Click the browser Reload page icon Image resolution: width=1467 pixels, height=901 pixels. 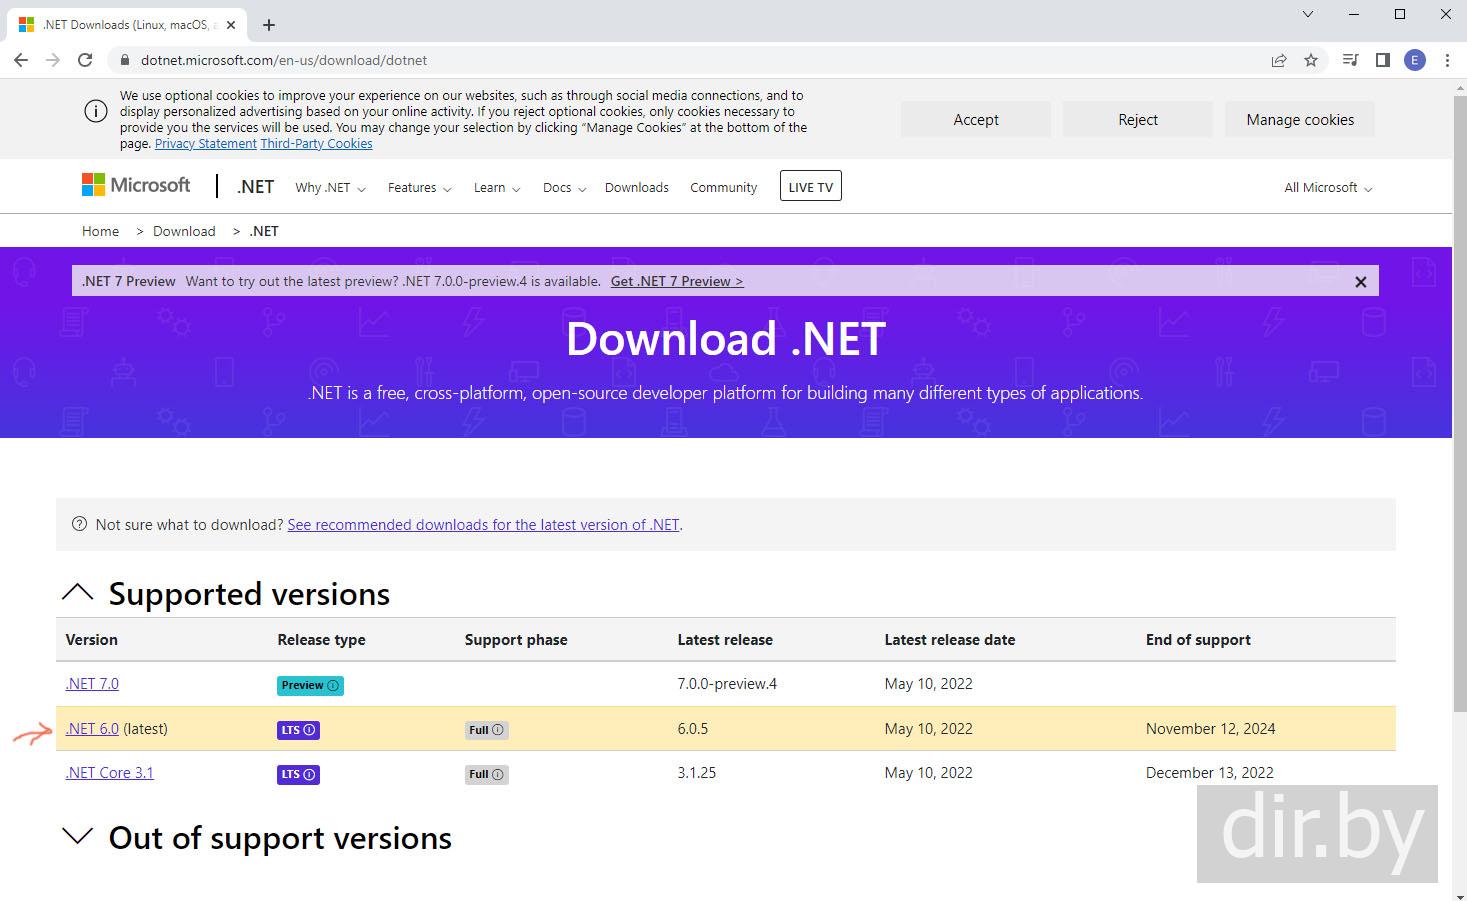coord(85,60)
